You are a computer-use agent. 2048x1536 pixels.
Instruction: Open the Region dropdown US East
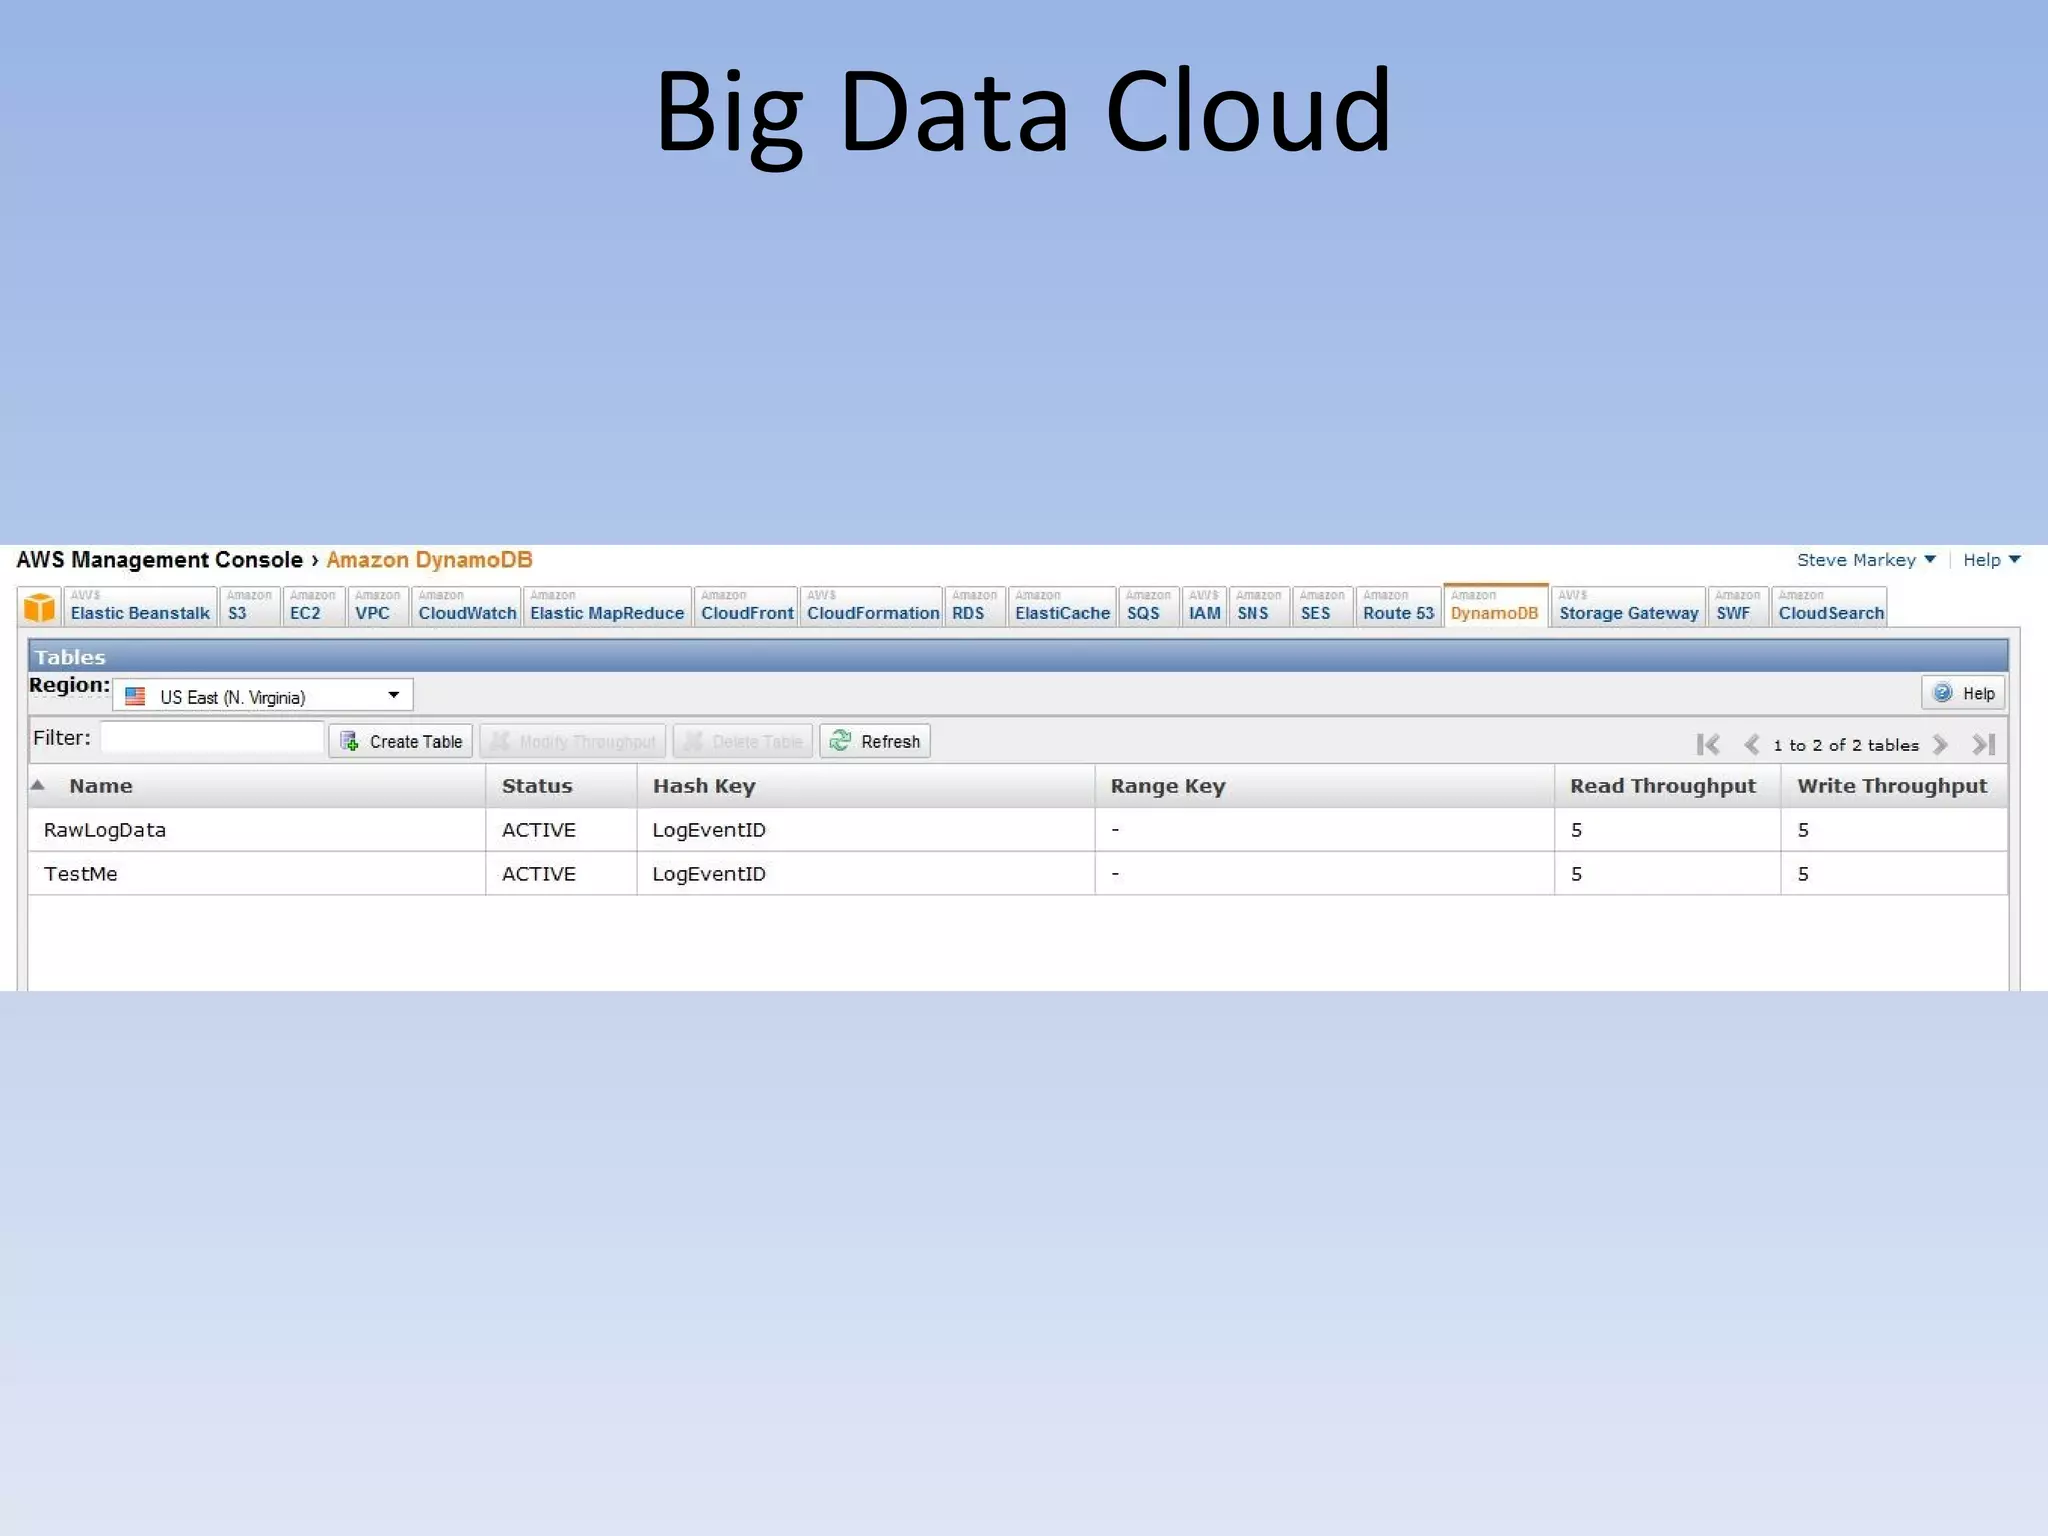[x=263, y=696]
